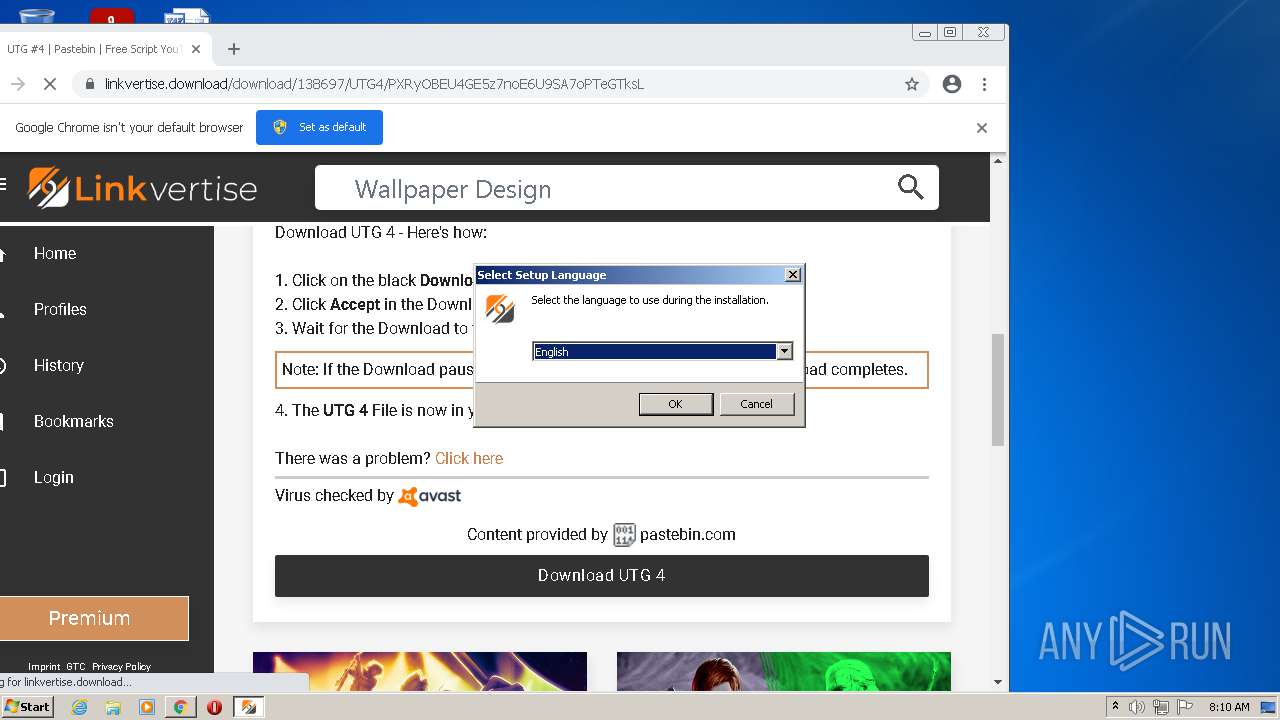
Task: Click Chrome taskbar icon
Action: 181,707
